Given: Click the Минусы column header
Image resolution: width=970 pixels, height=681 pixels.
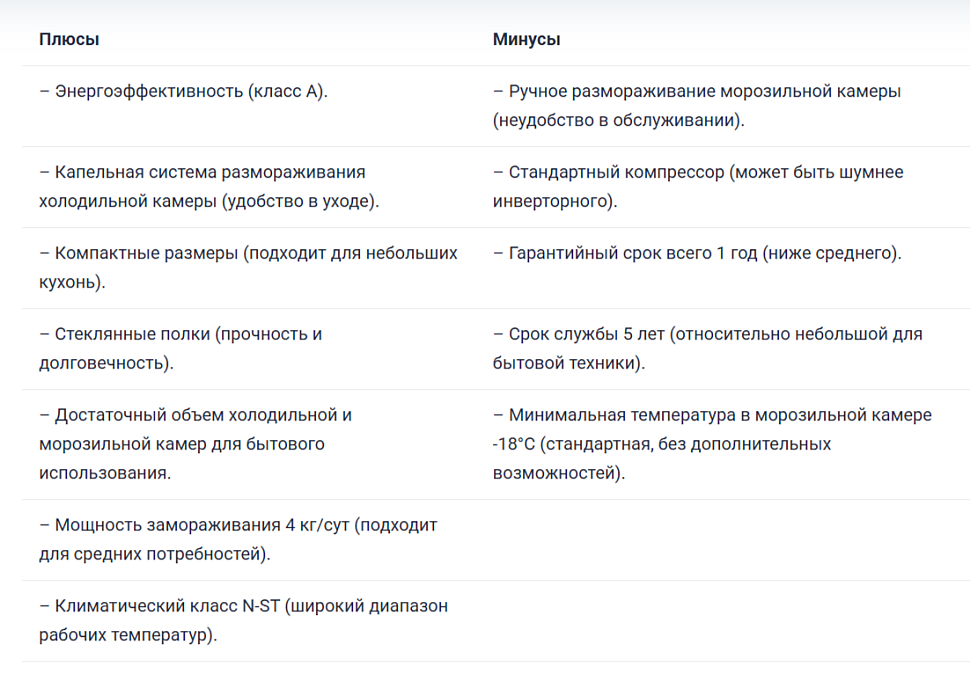Looking at the screenshot, I should tap(526, 39).
